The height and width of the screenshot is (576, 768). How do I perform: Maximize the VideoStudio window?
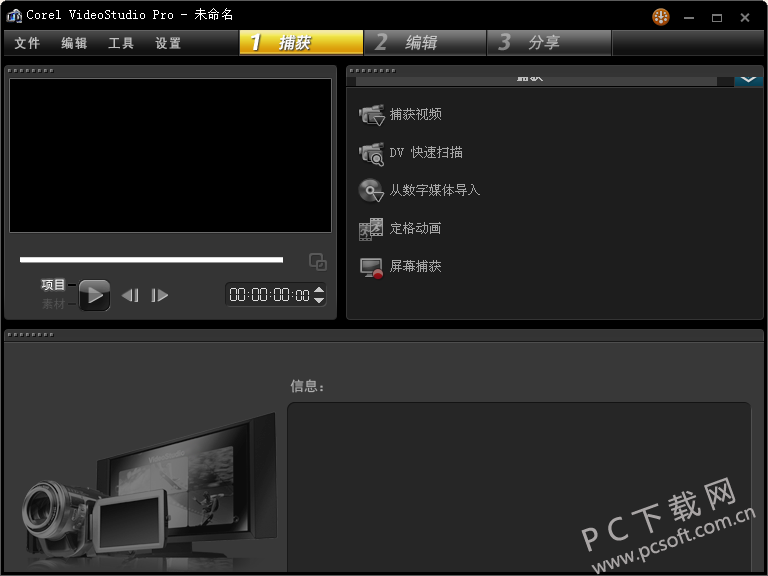pos(717,18)
